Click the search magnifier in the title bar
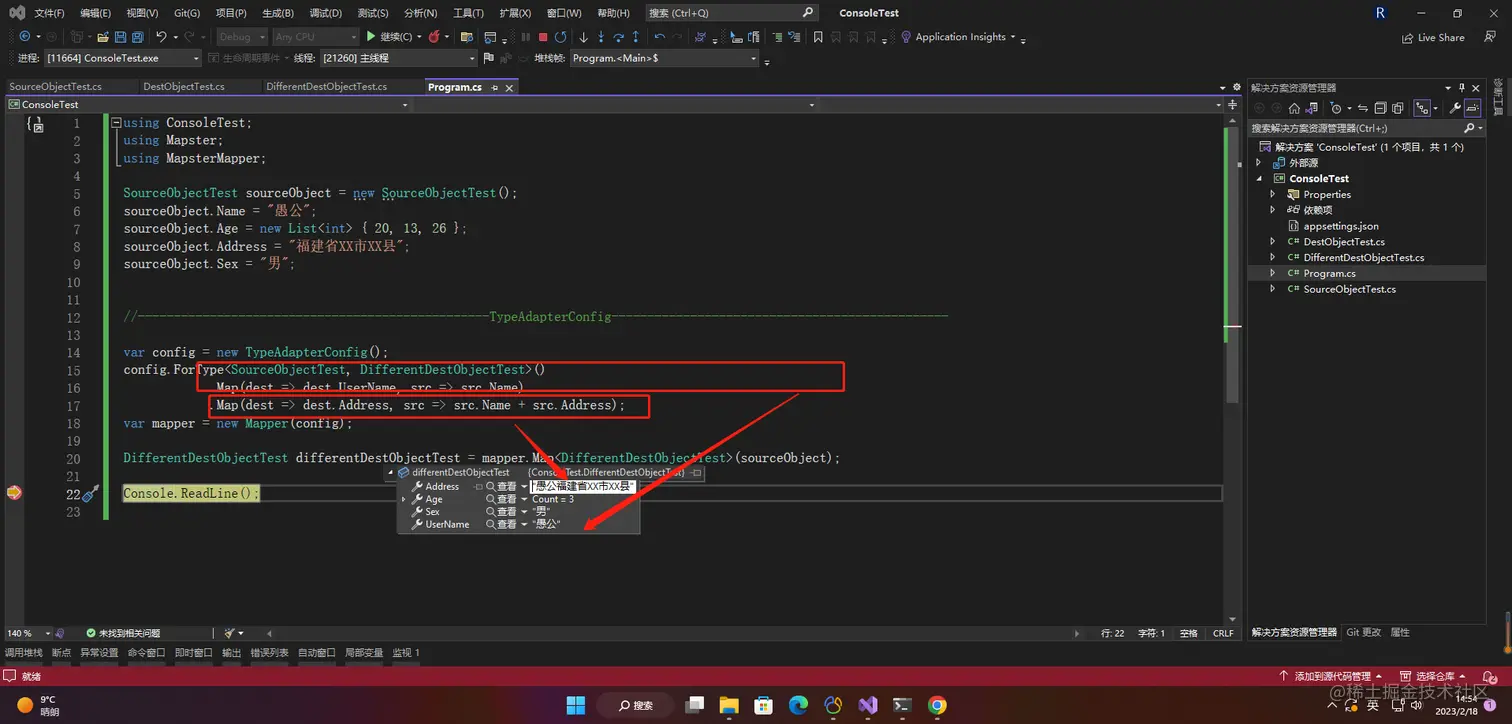This screenshot has height=724, width=1512. 808,13
